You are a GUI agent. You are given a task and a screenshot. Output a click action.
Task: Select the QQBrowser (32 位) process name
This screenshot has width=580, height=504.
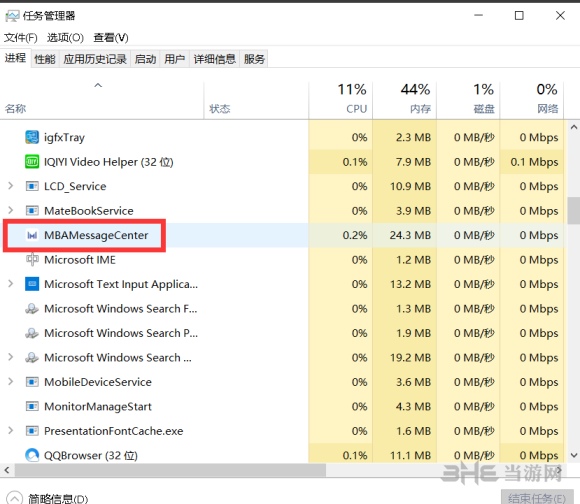[x=91, y=455]
